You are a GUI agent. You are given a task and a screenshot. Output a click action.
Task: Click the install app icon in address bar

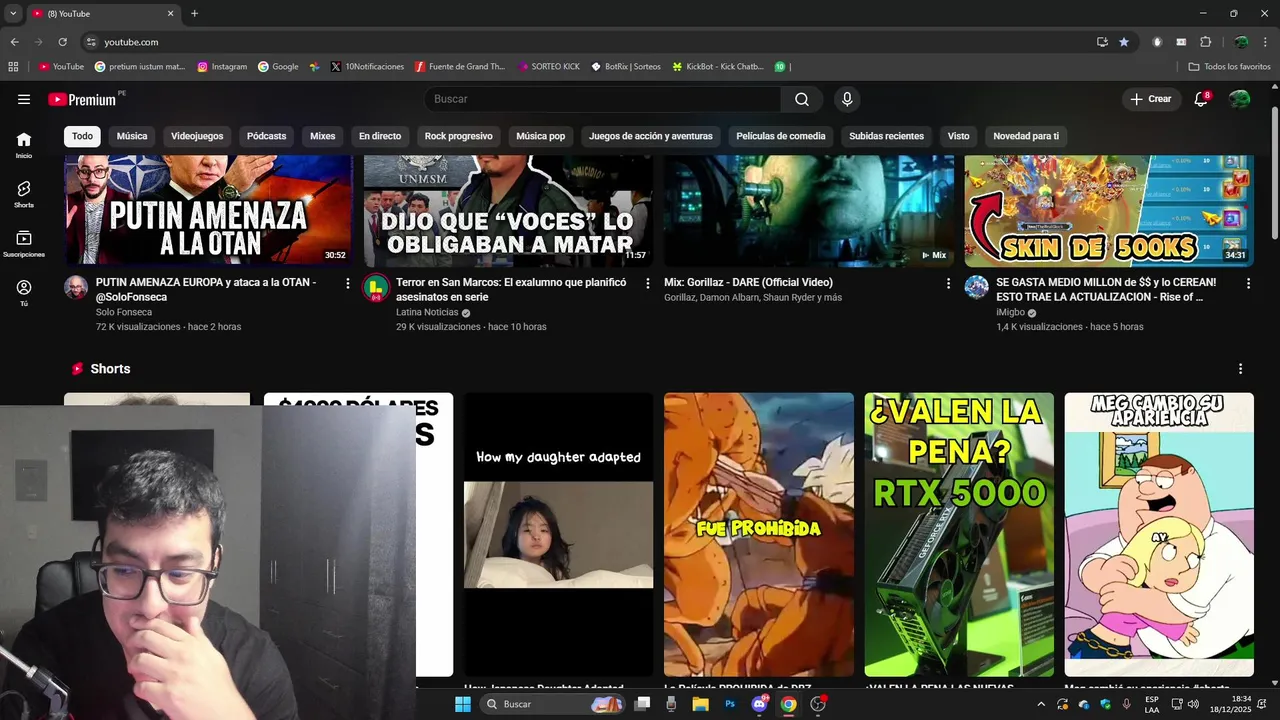[1102, 42]
